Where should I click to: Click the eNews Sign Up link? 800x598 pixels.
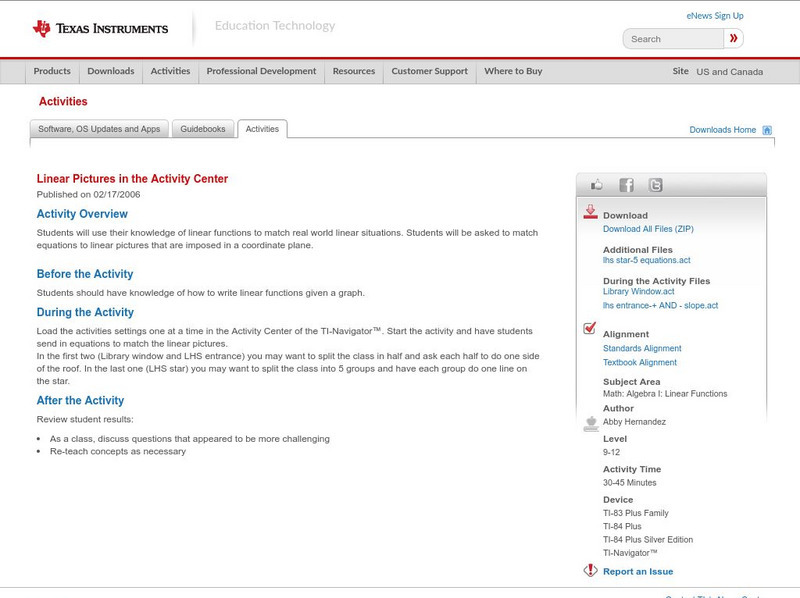(714, 16)
